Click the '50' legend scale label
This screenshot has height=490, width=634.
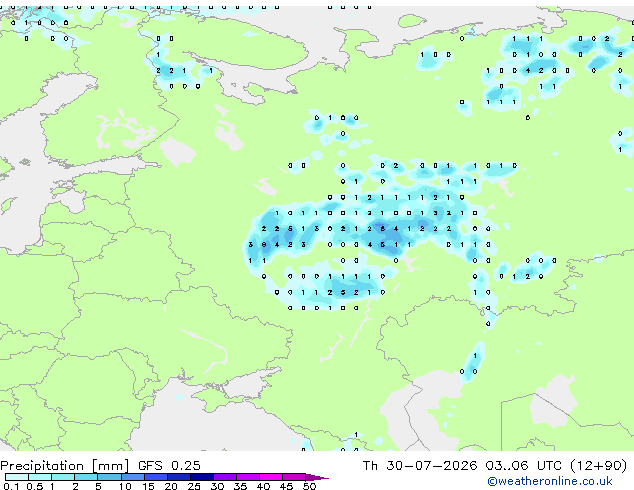click(x=309, y=486)
